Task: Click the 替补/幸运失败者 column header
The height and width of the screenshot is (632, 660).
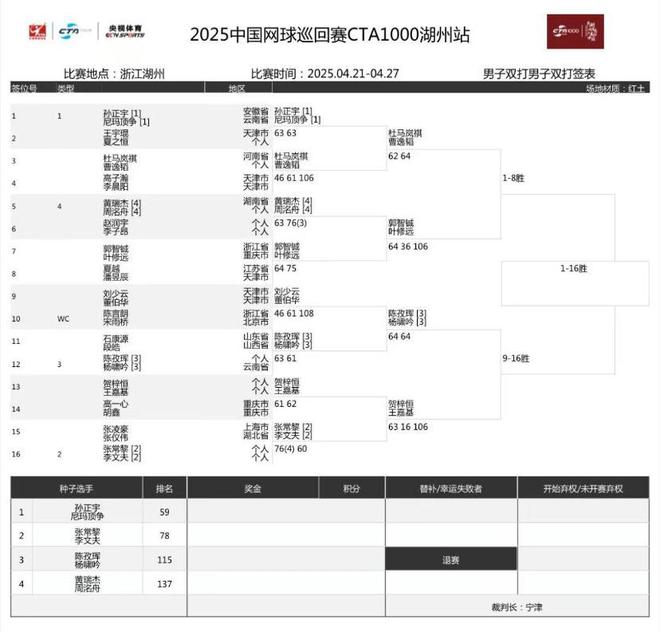Action: (x=451, y=488)
